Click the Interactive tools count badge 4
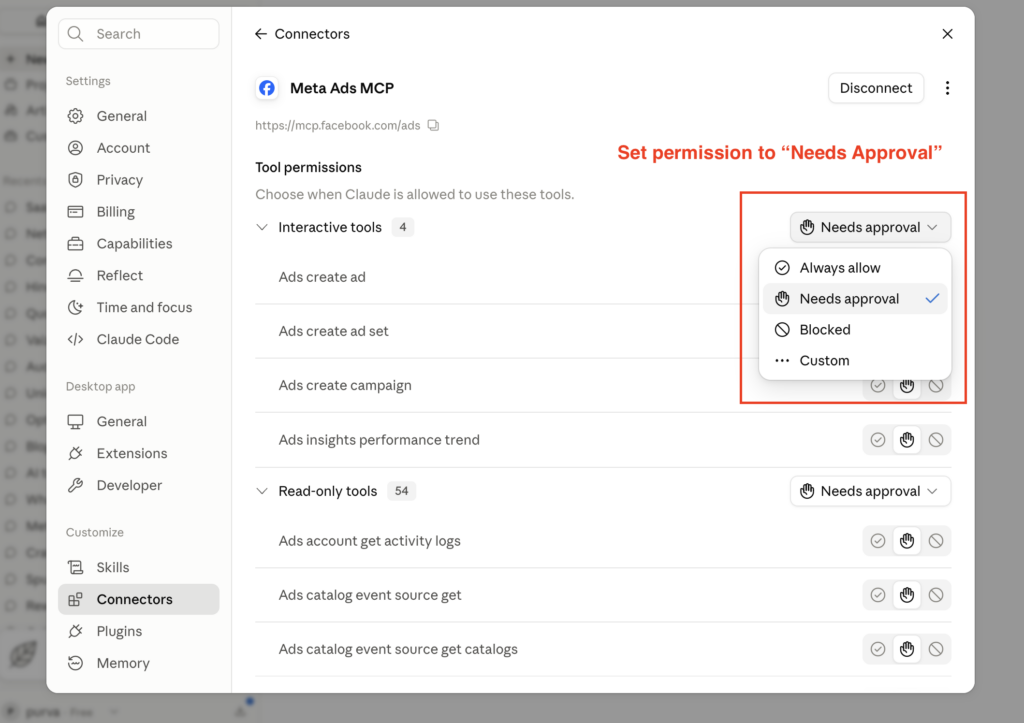The image size is (1024, 723). 402,227
